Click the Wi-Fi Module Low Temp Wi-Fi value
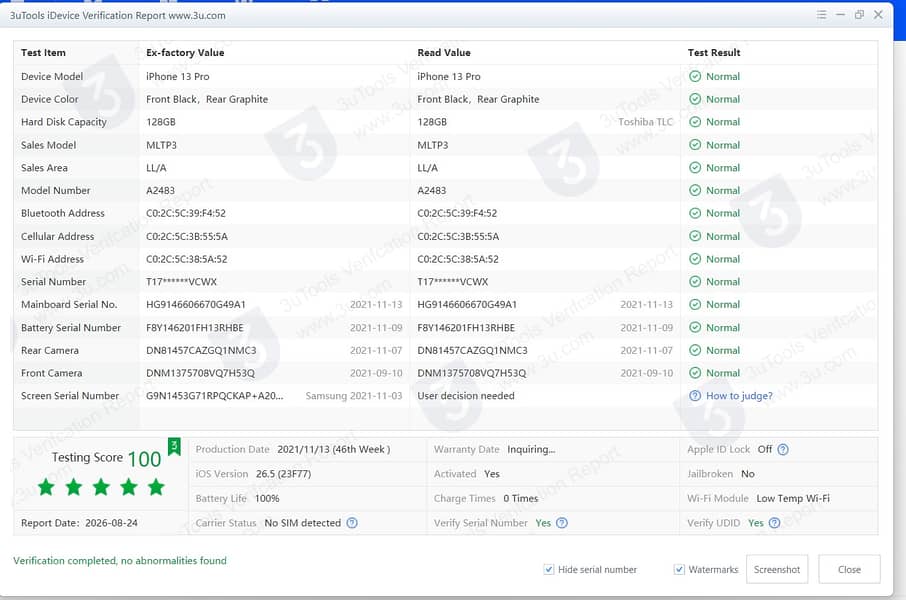 pos(793,498)
